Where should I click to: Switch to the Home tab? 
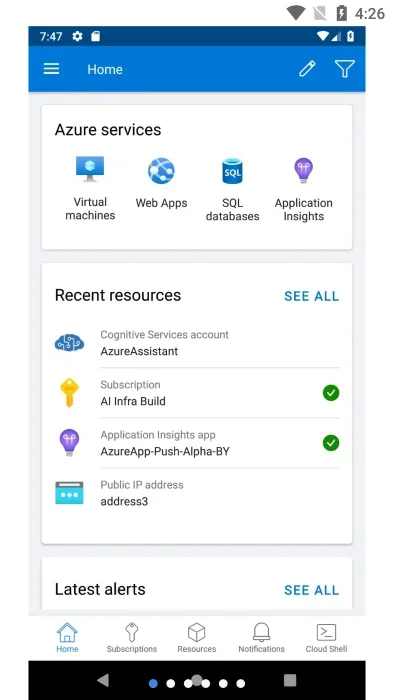click(x=67, y=638)
